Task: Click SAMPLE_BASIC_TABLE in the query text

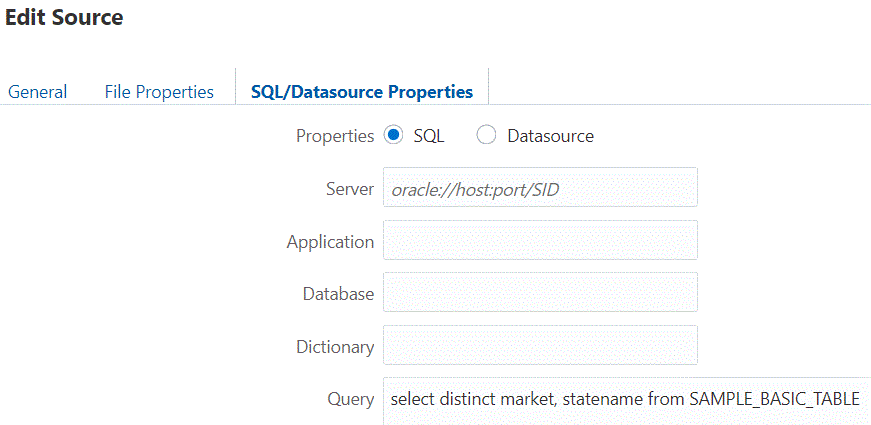Action: coord(774,399)
